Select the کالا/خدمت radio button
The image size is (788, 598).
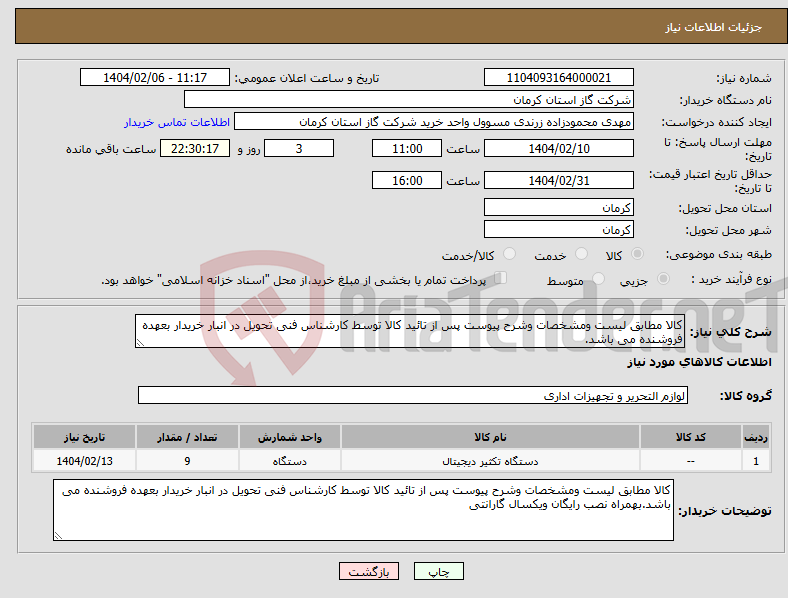pyautogui.click(x=510, y=254)
